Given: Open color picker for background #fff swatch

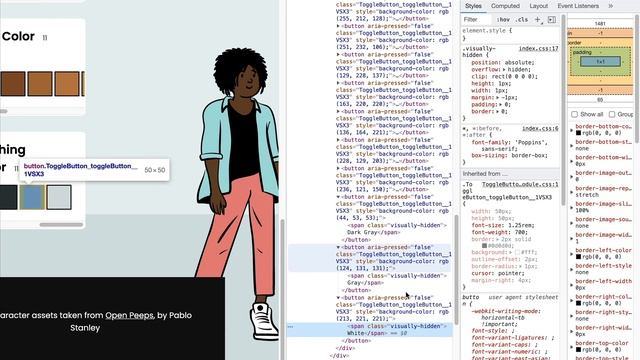Looking at the screenshot, I should (517, 252).
